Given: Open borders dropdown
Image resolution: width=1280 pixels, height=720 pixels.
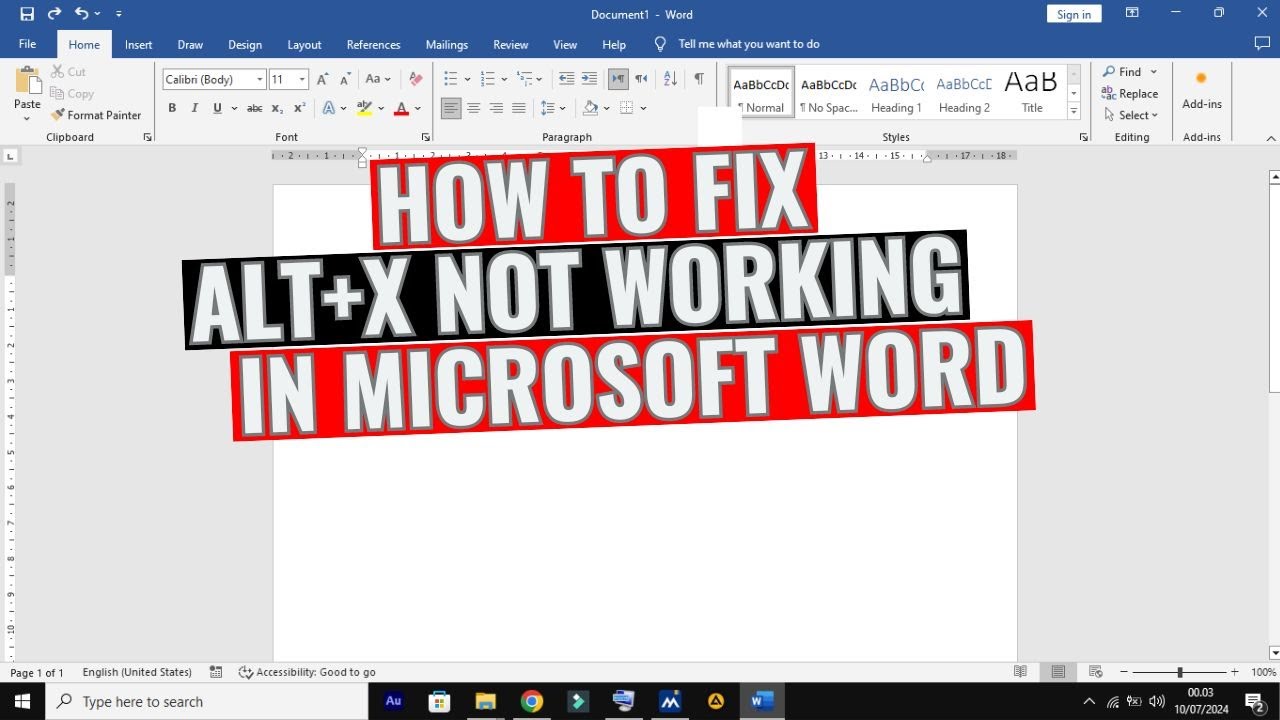Looking at the screenshot, I should (643, 108).
